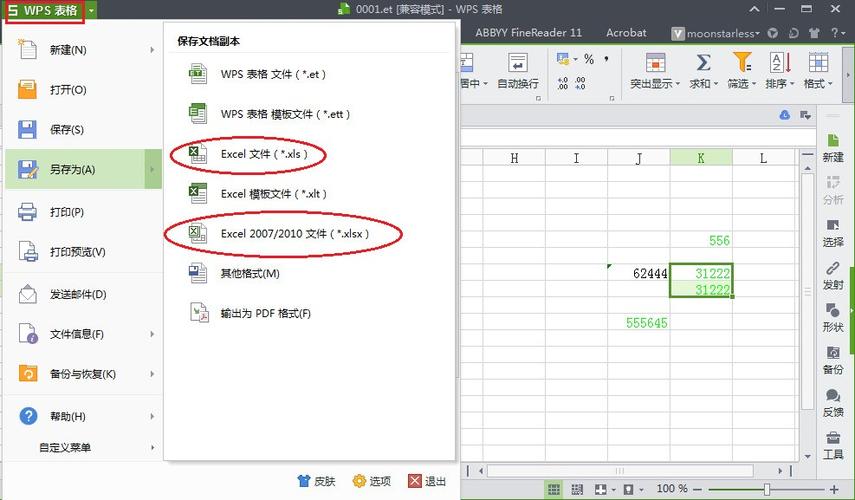Save copy as WPS 表格 模板文件 (*.ett)
This screenshot has height=500, width=855.
(x=285, y=114)
